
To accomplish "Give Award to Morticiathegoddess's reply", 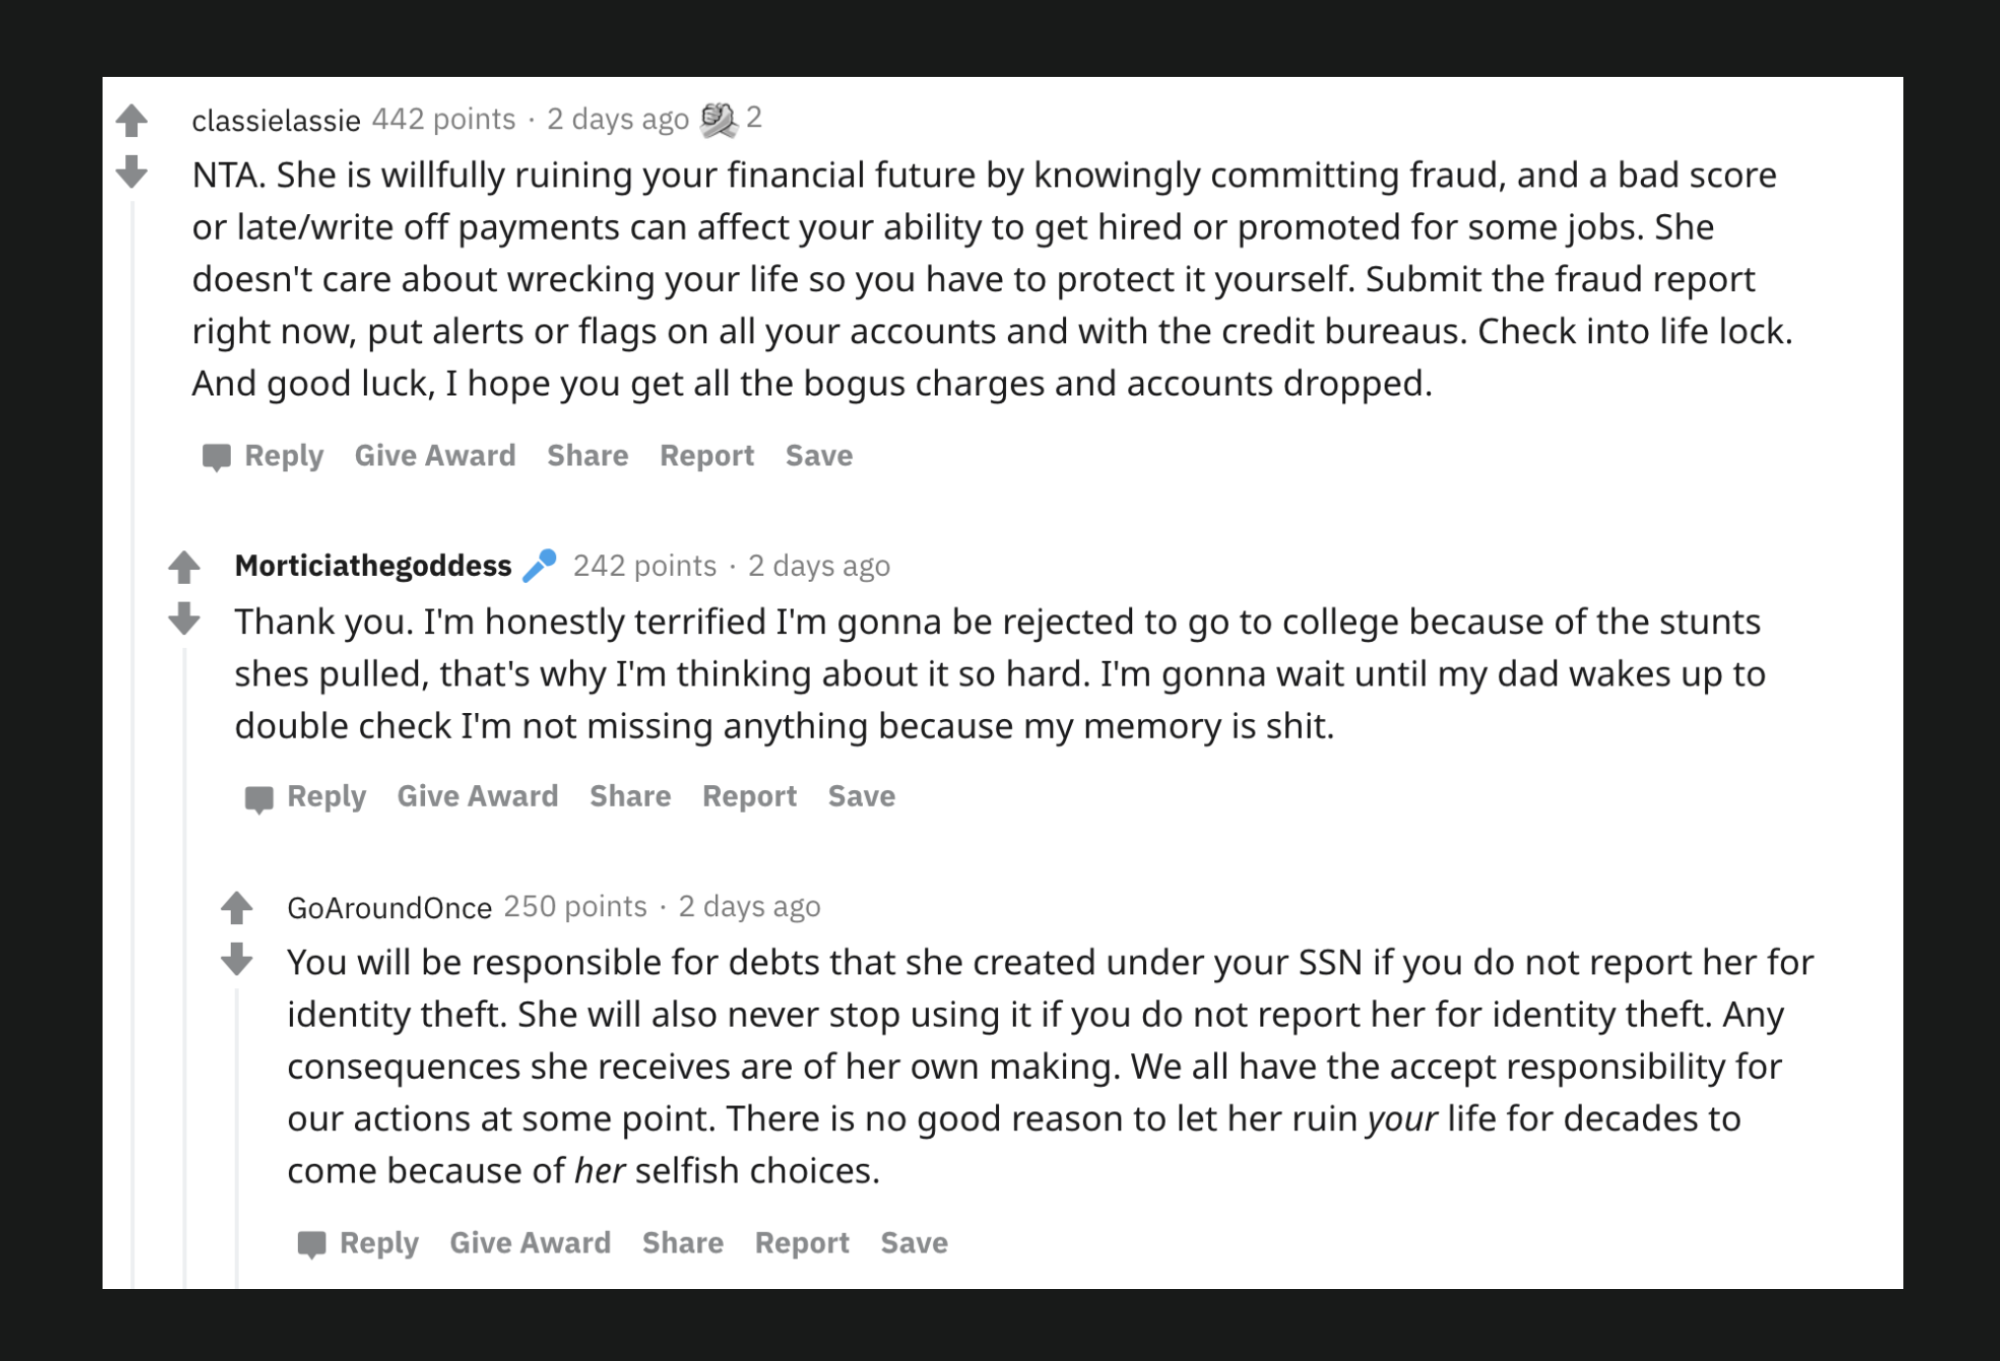I will click(x=477, y=797).
